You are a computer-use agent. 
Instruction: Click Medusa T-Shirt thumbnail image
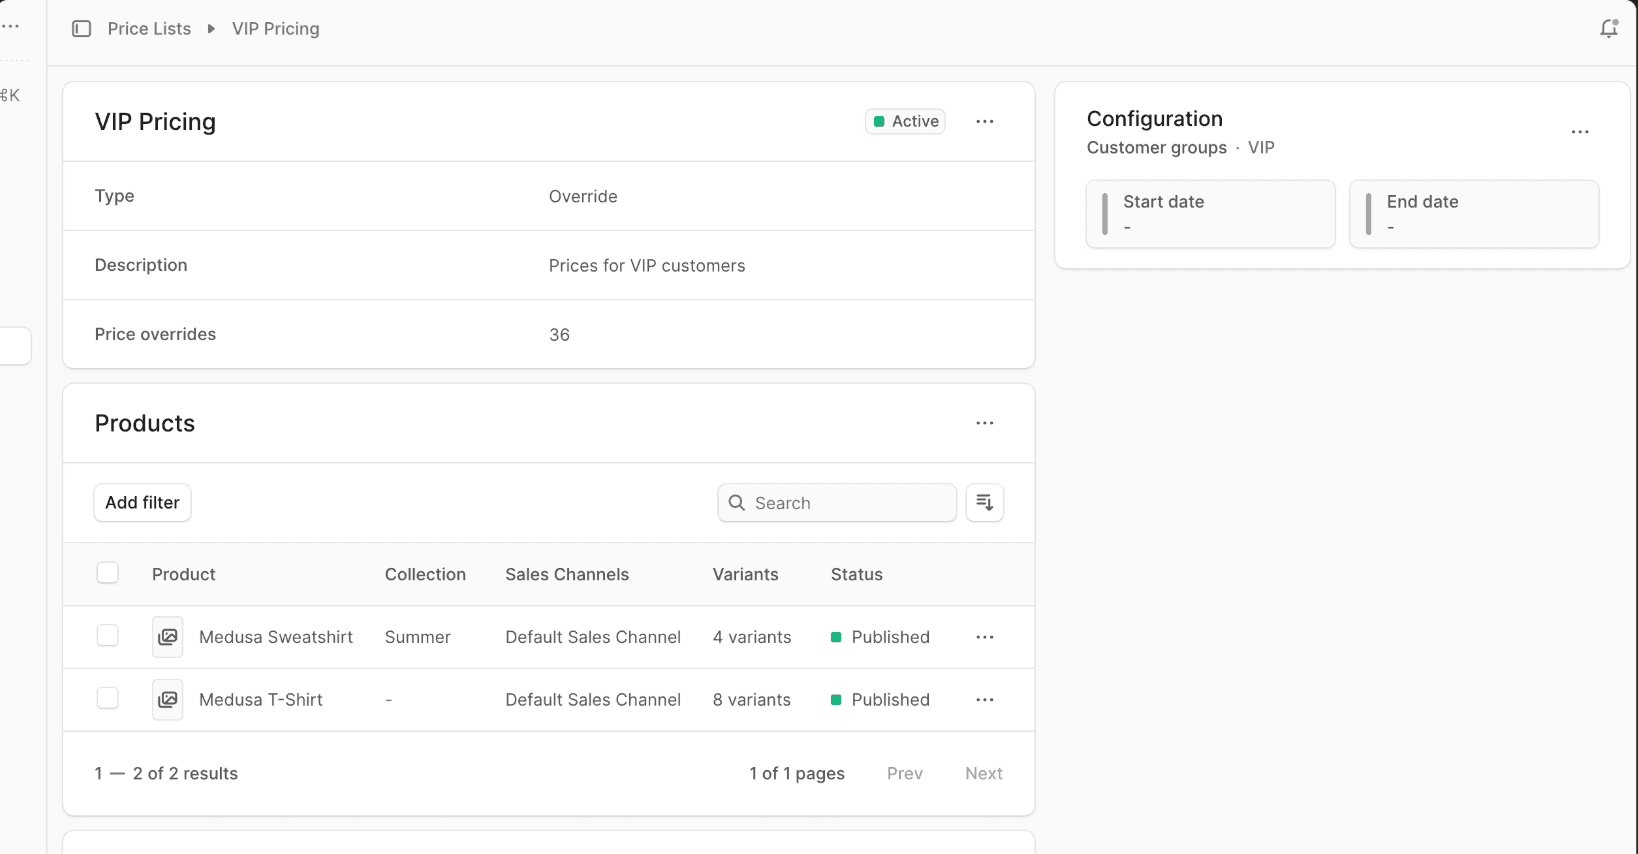[x=168, y=700]
